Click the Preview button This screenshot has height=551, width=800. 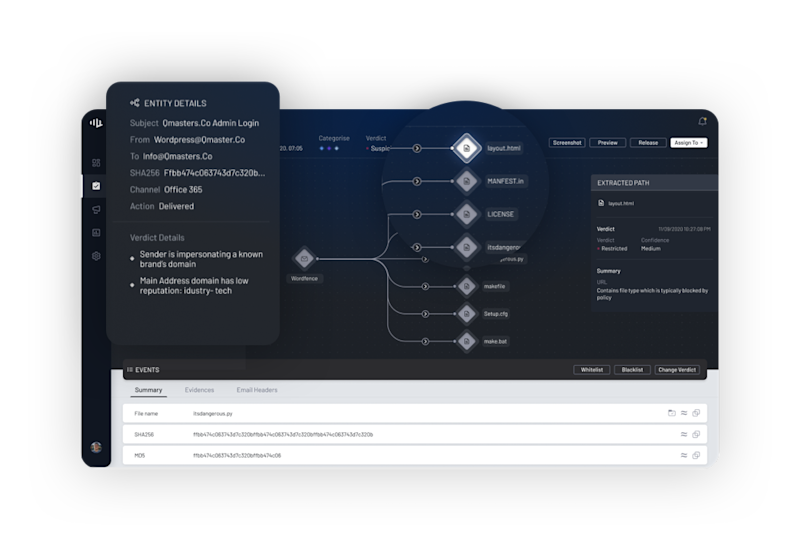click(x=607, y=143)
